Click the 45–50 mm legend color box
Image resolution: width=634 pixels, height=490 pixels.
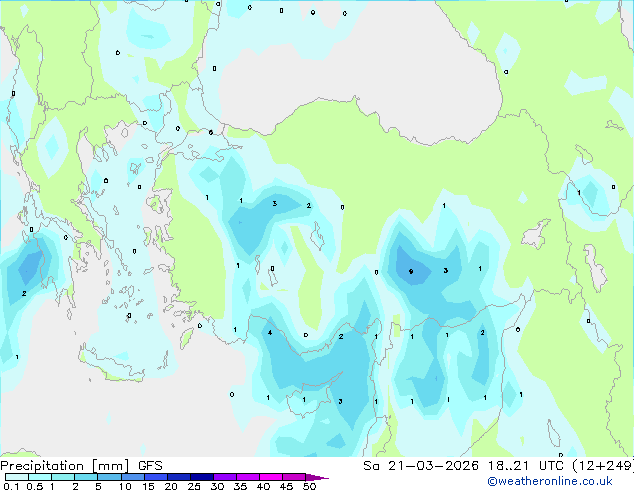[x=294, y=477]
